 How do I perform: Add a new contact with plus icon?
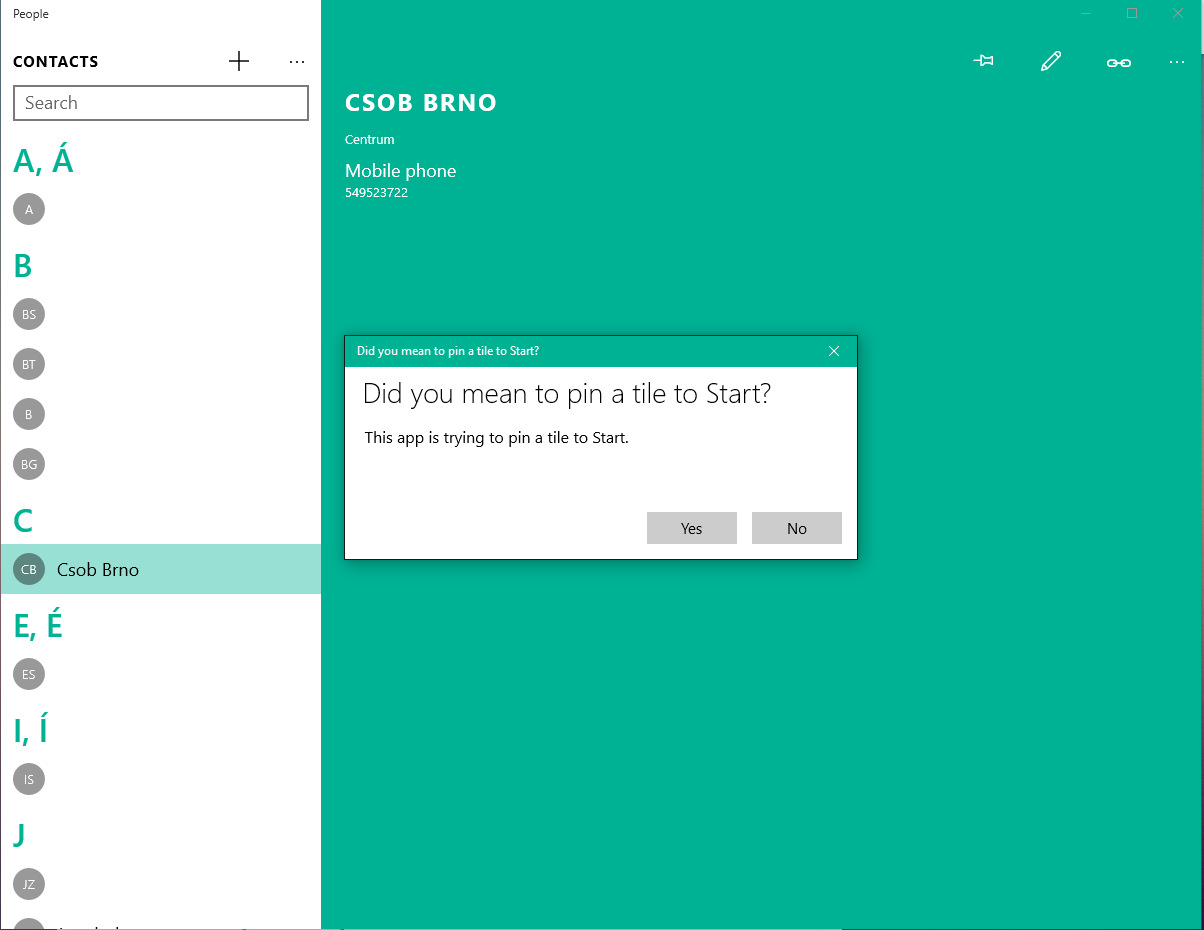click(x=238, y=62)
